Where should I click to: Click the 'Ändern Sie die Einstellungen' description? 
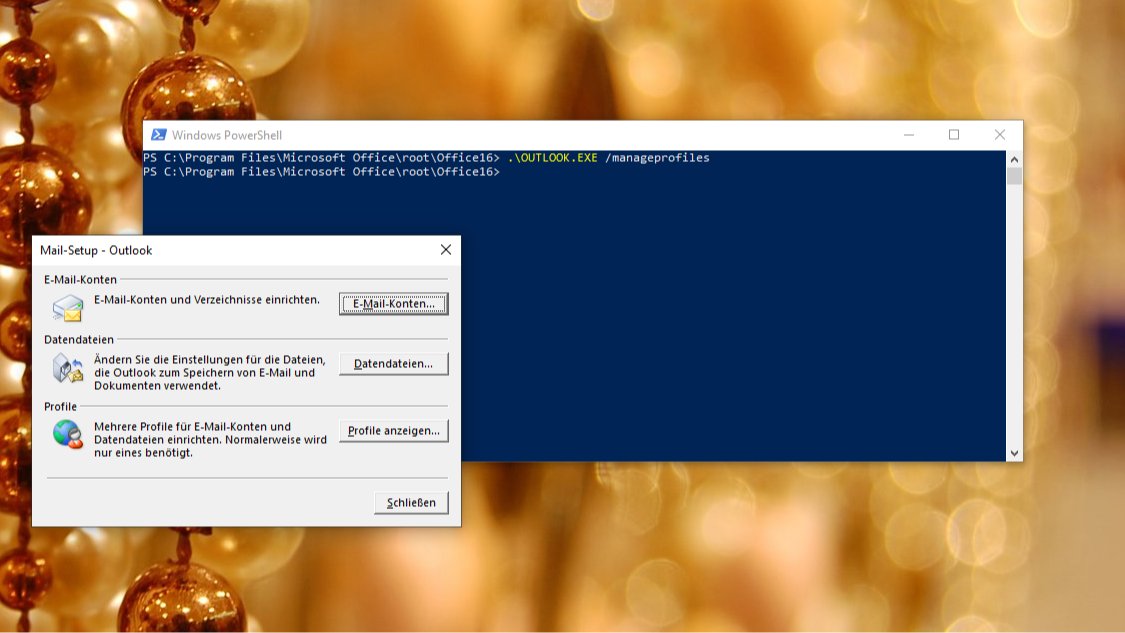coord(210,372)
